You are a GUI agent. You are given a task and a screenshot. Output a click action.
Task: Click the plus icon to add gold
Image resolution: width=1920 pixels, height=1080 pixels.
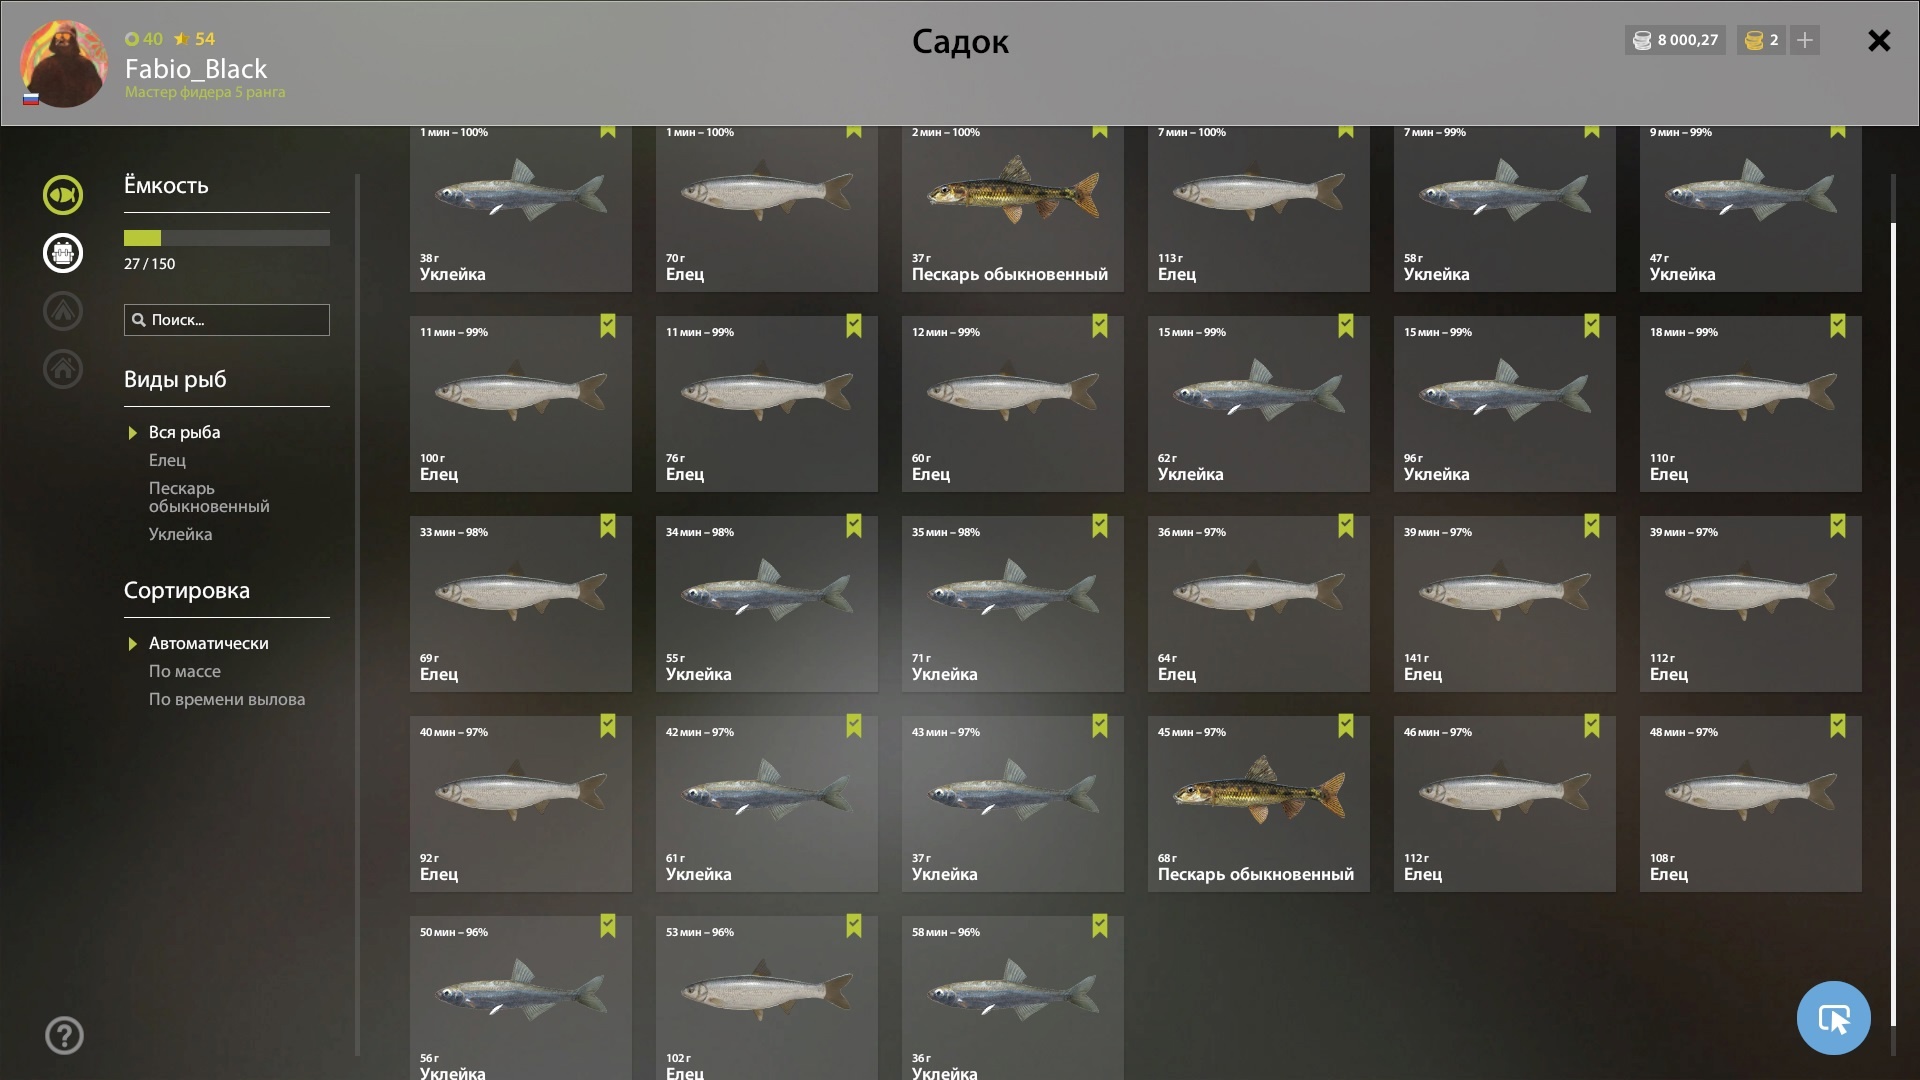point(1804,40)
